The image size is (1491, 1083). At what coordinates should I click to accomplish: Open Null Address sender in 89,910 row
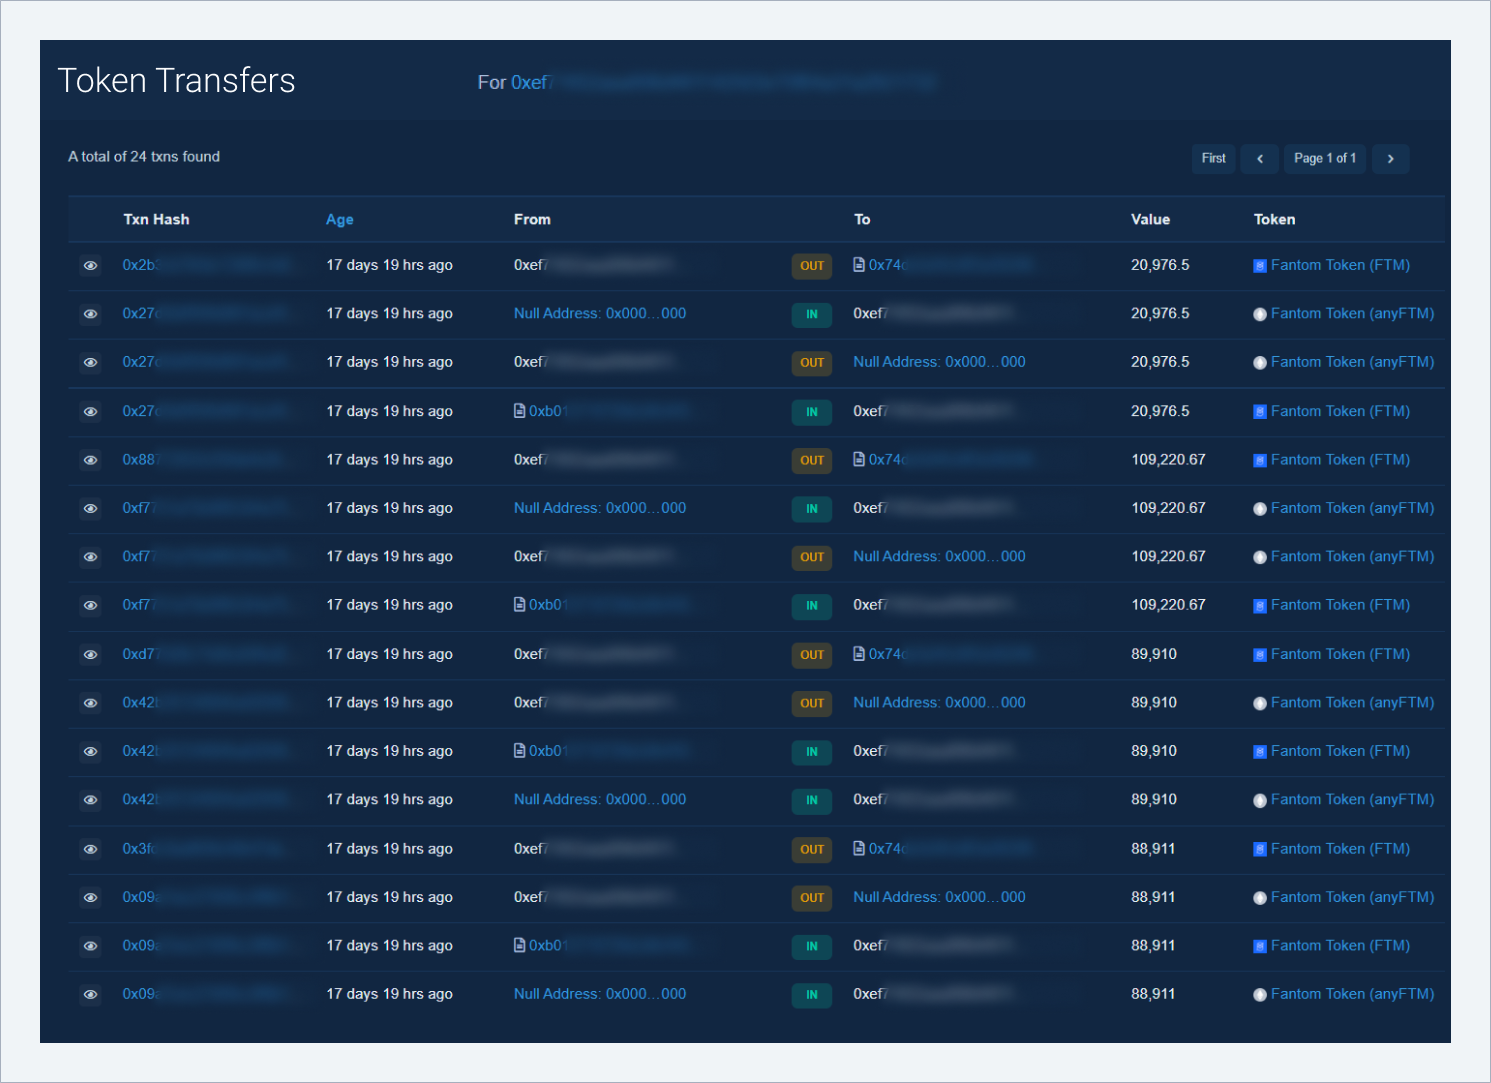click(600, 800)
